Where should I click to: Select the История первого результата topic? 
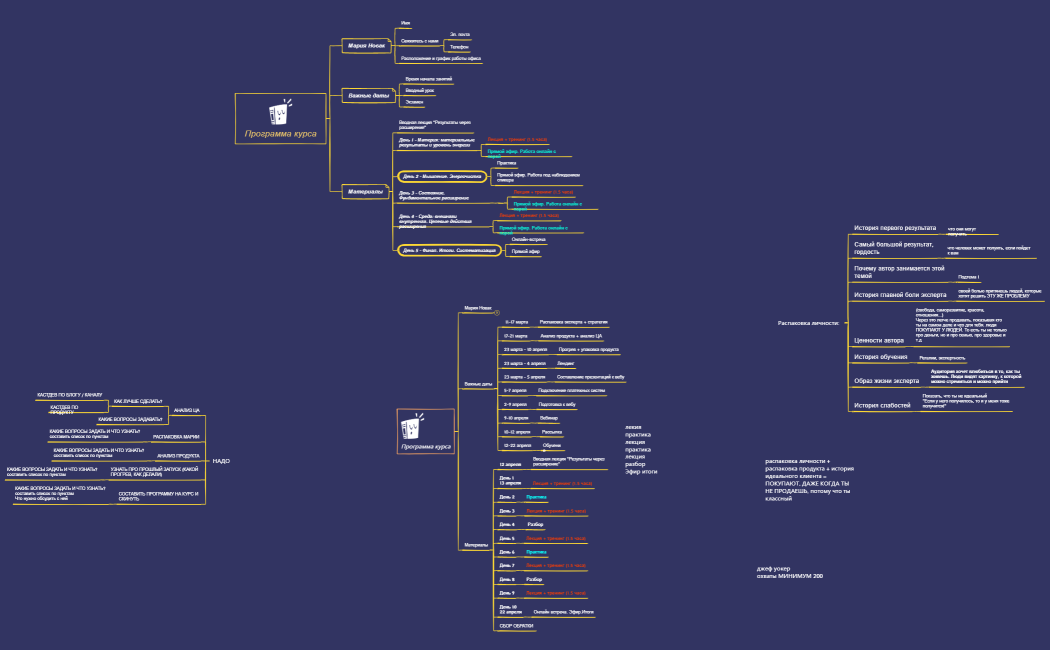(894, 228)
